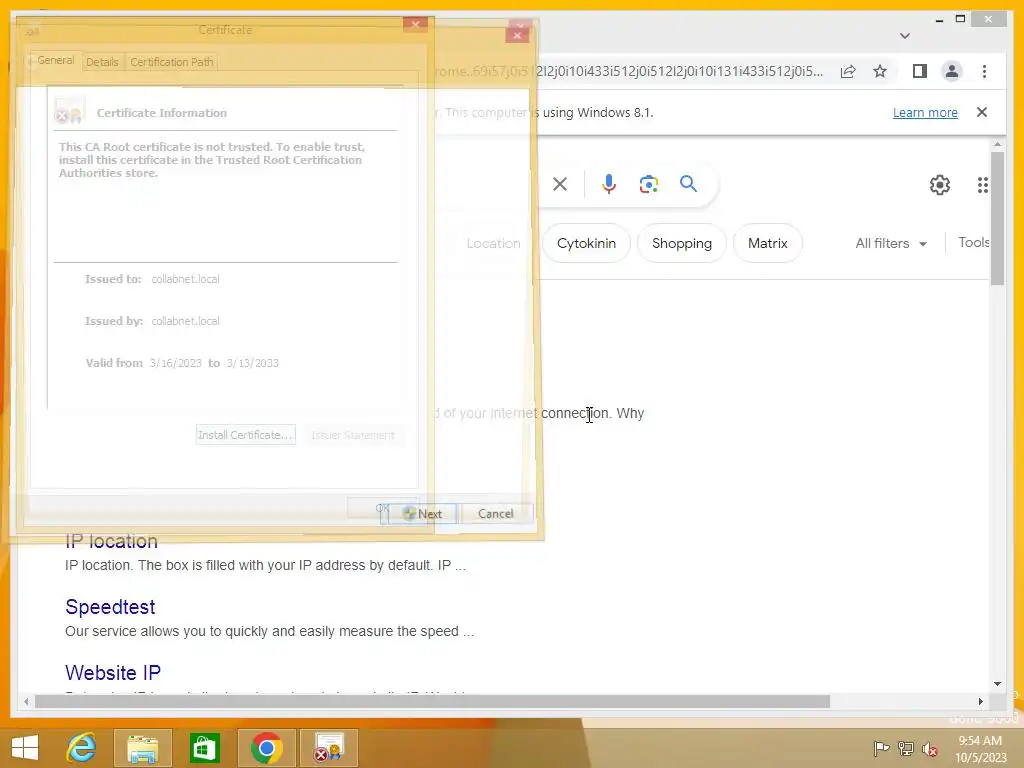Open Chrome three-dot menu
The height and width of the screenshot is (768, 1024).
[x=984, y=71]
